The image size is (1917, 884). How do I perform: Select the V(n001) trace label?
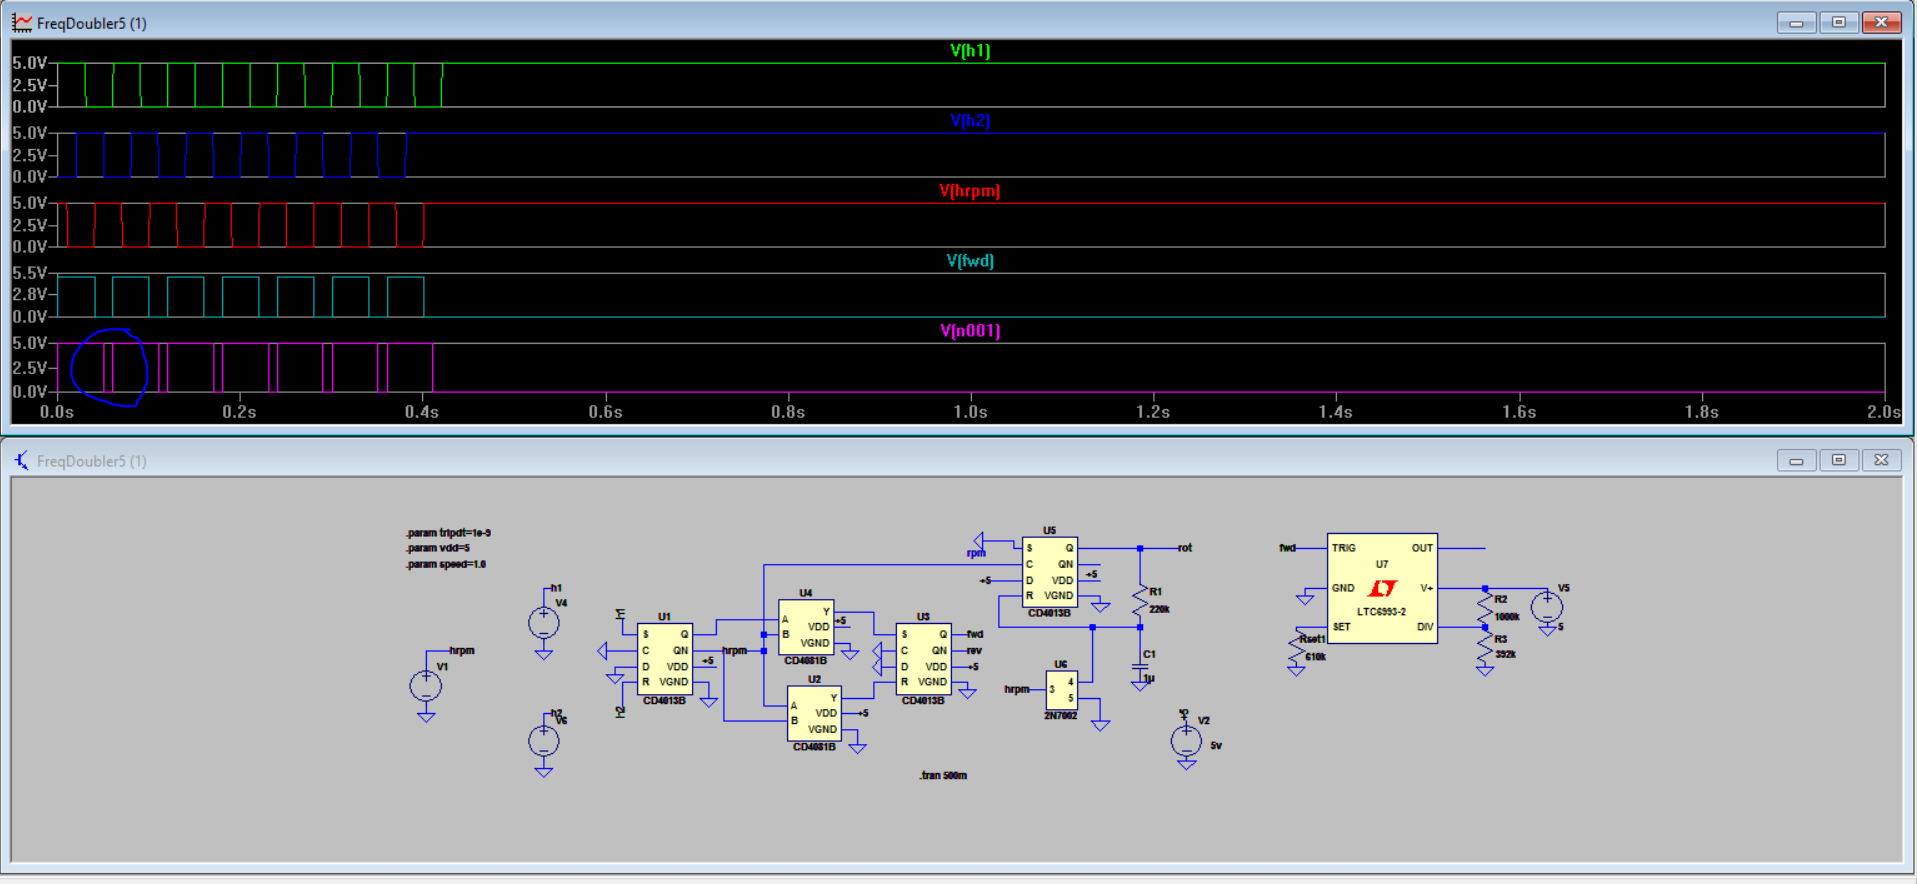pos(970,331)
